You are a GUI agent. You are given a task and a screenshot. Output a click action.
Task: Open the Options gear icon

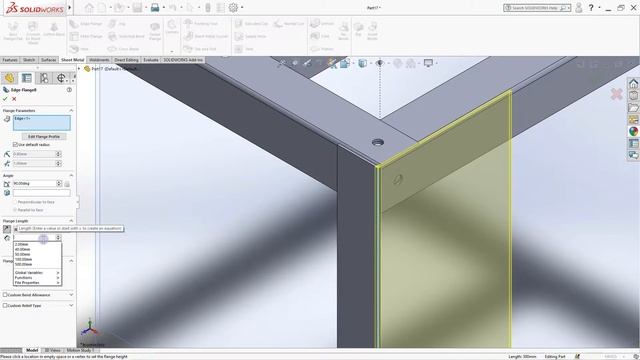pyautogui.click(x=233, y=7)
